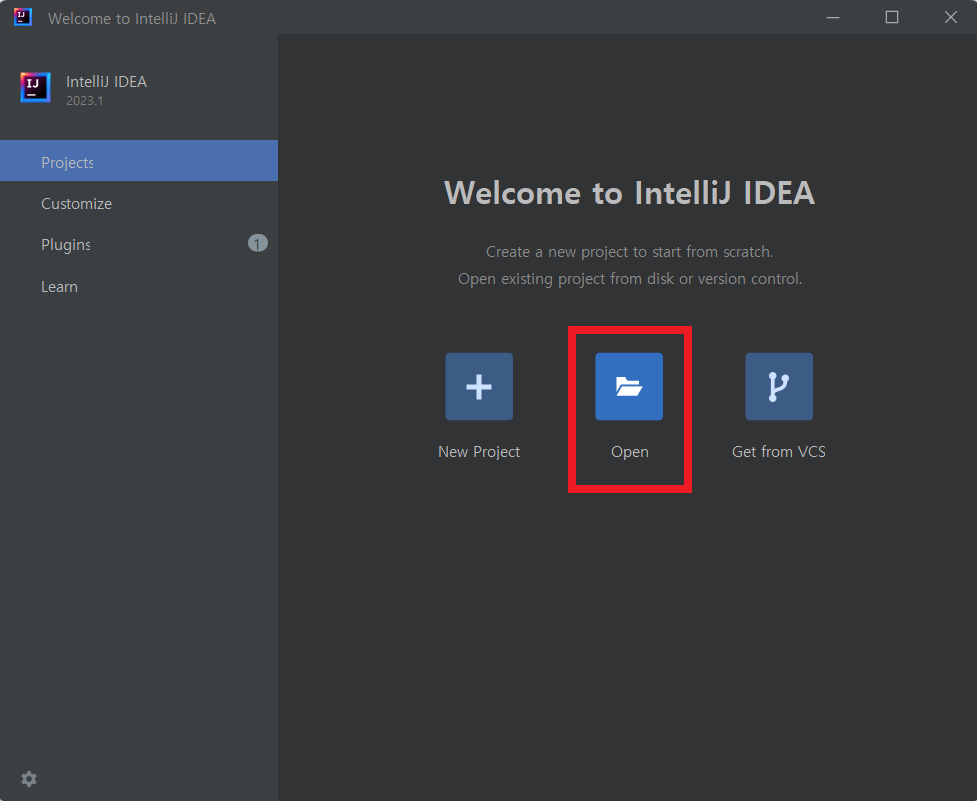
Task: Click the version text 2023.1
Action: pyautogui.click(x=85, y=101)
